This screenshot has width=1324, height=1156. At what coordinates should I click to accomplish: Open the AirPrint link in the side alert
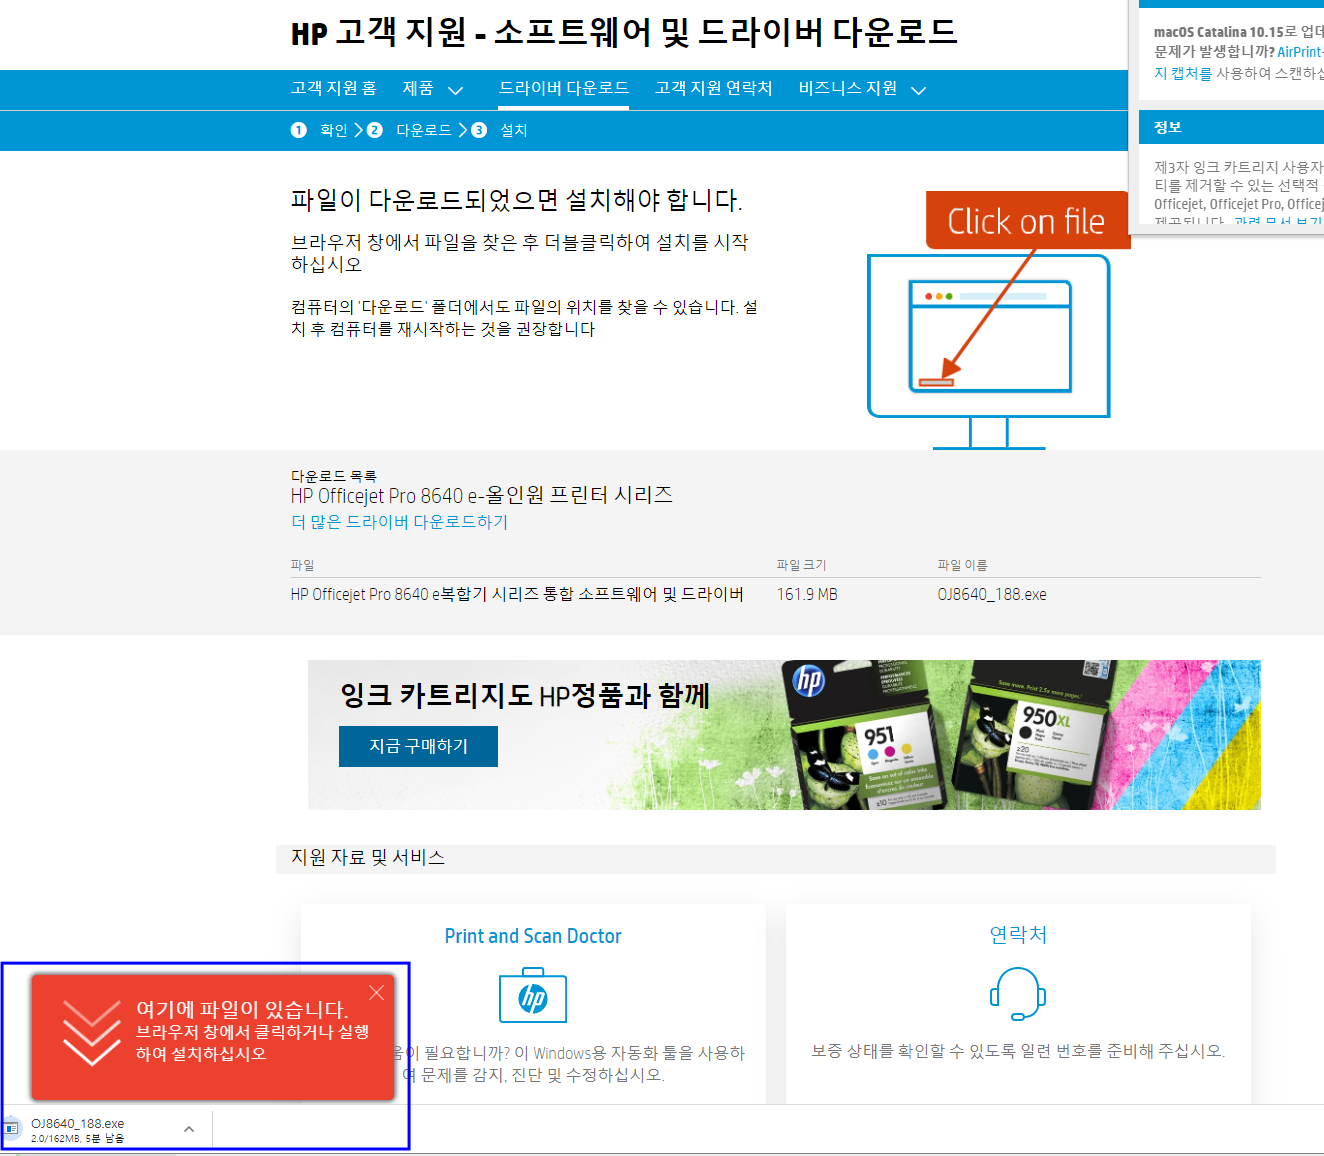pos(1300,52)
